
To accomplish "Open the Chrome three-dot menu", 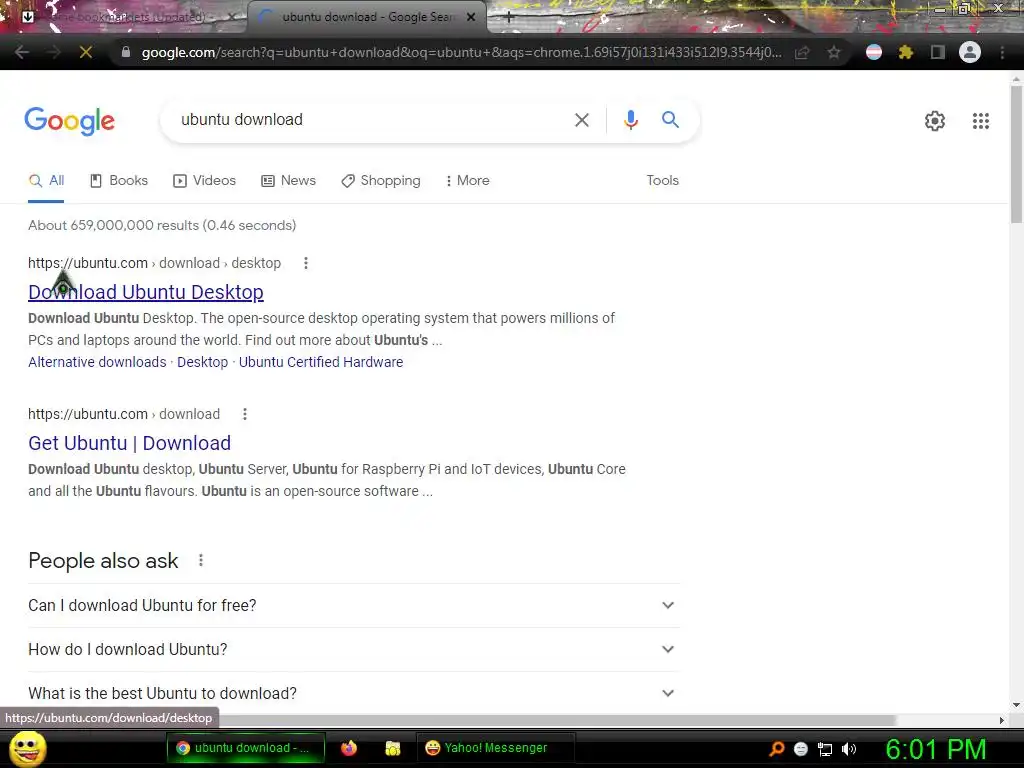I will tap(1002, 52).
